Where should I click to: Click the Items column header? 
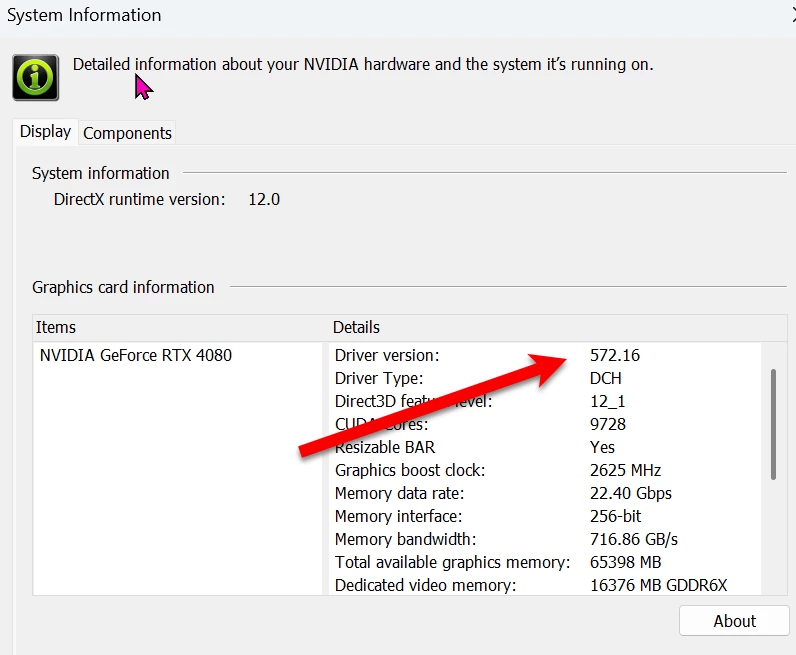point(56,327)
